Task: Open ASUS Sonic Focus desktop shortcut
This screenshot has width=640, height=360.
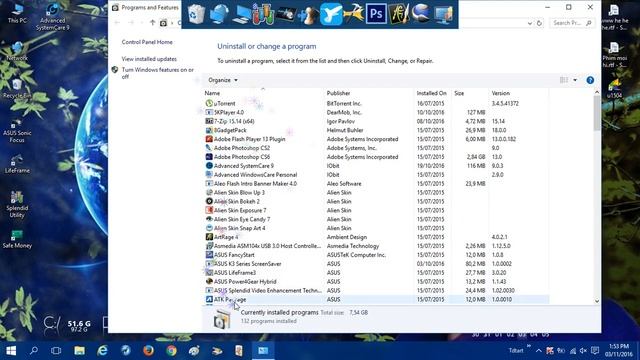Action: tap(17, 131)
